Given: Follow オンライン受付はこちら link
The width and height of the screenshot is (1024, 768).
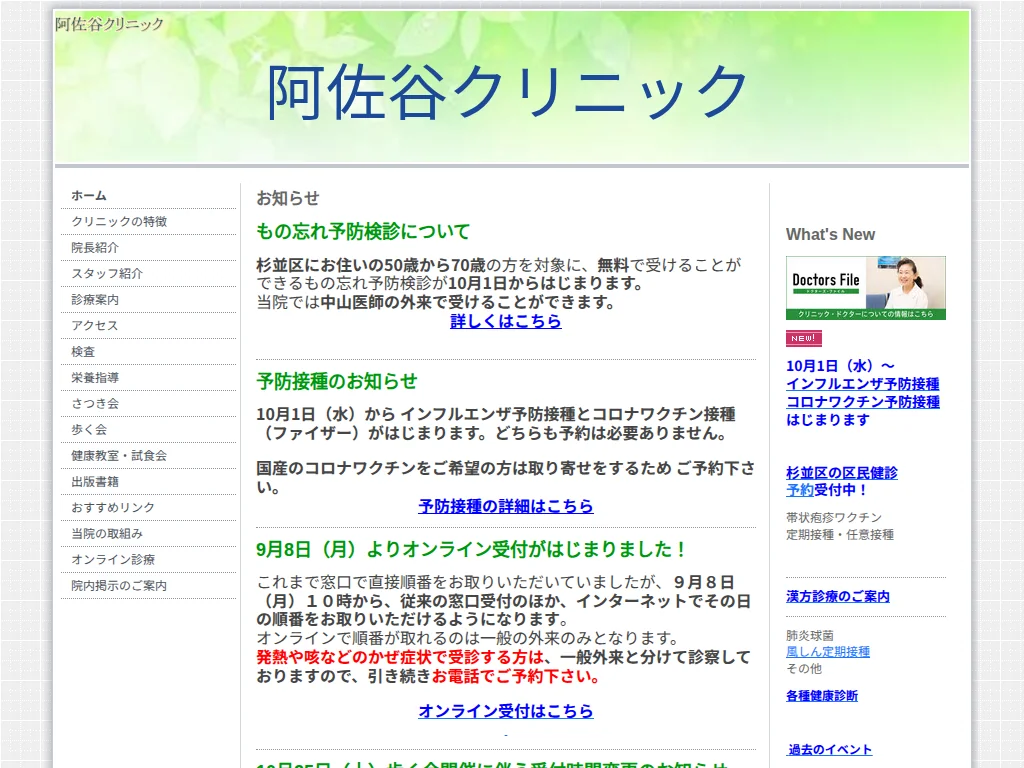Looking at the screenshot, I should tap(505, 711).
